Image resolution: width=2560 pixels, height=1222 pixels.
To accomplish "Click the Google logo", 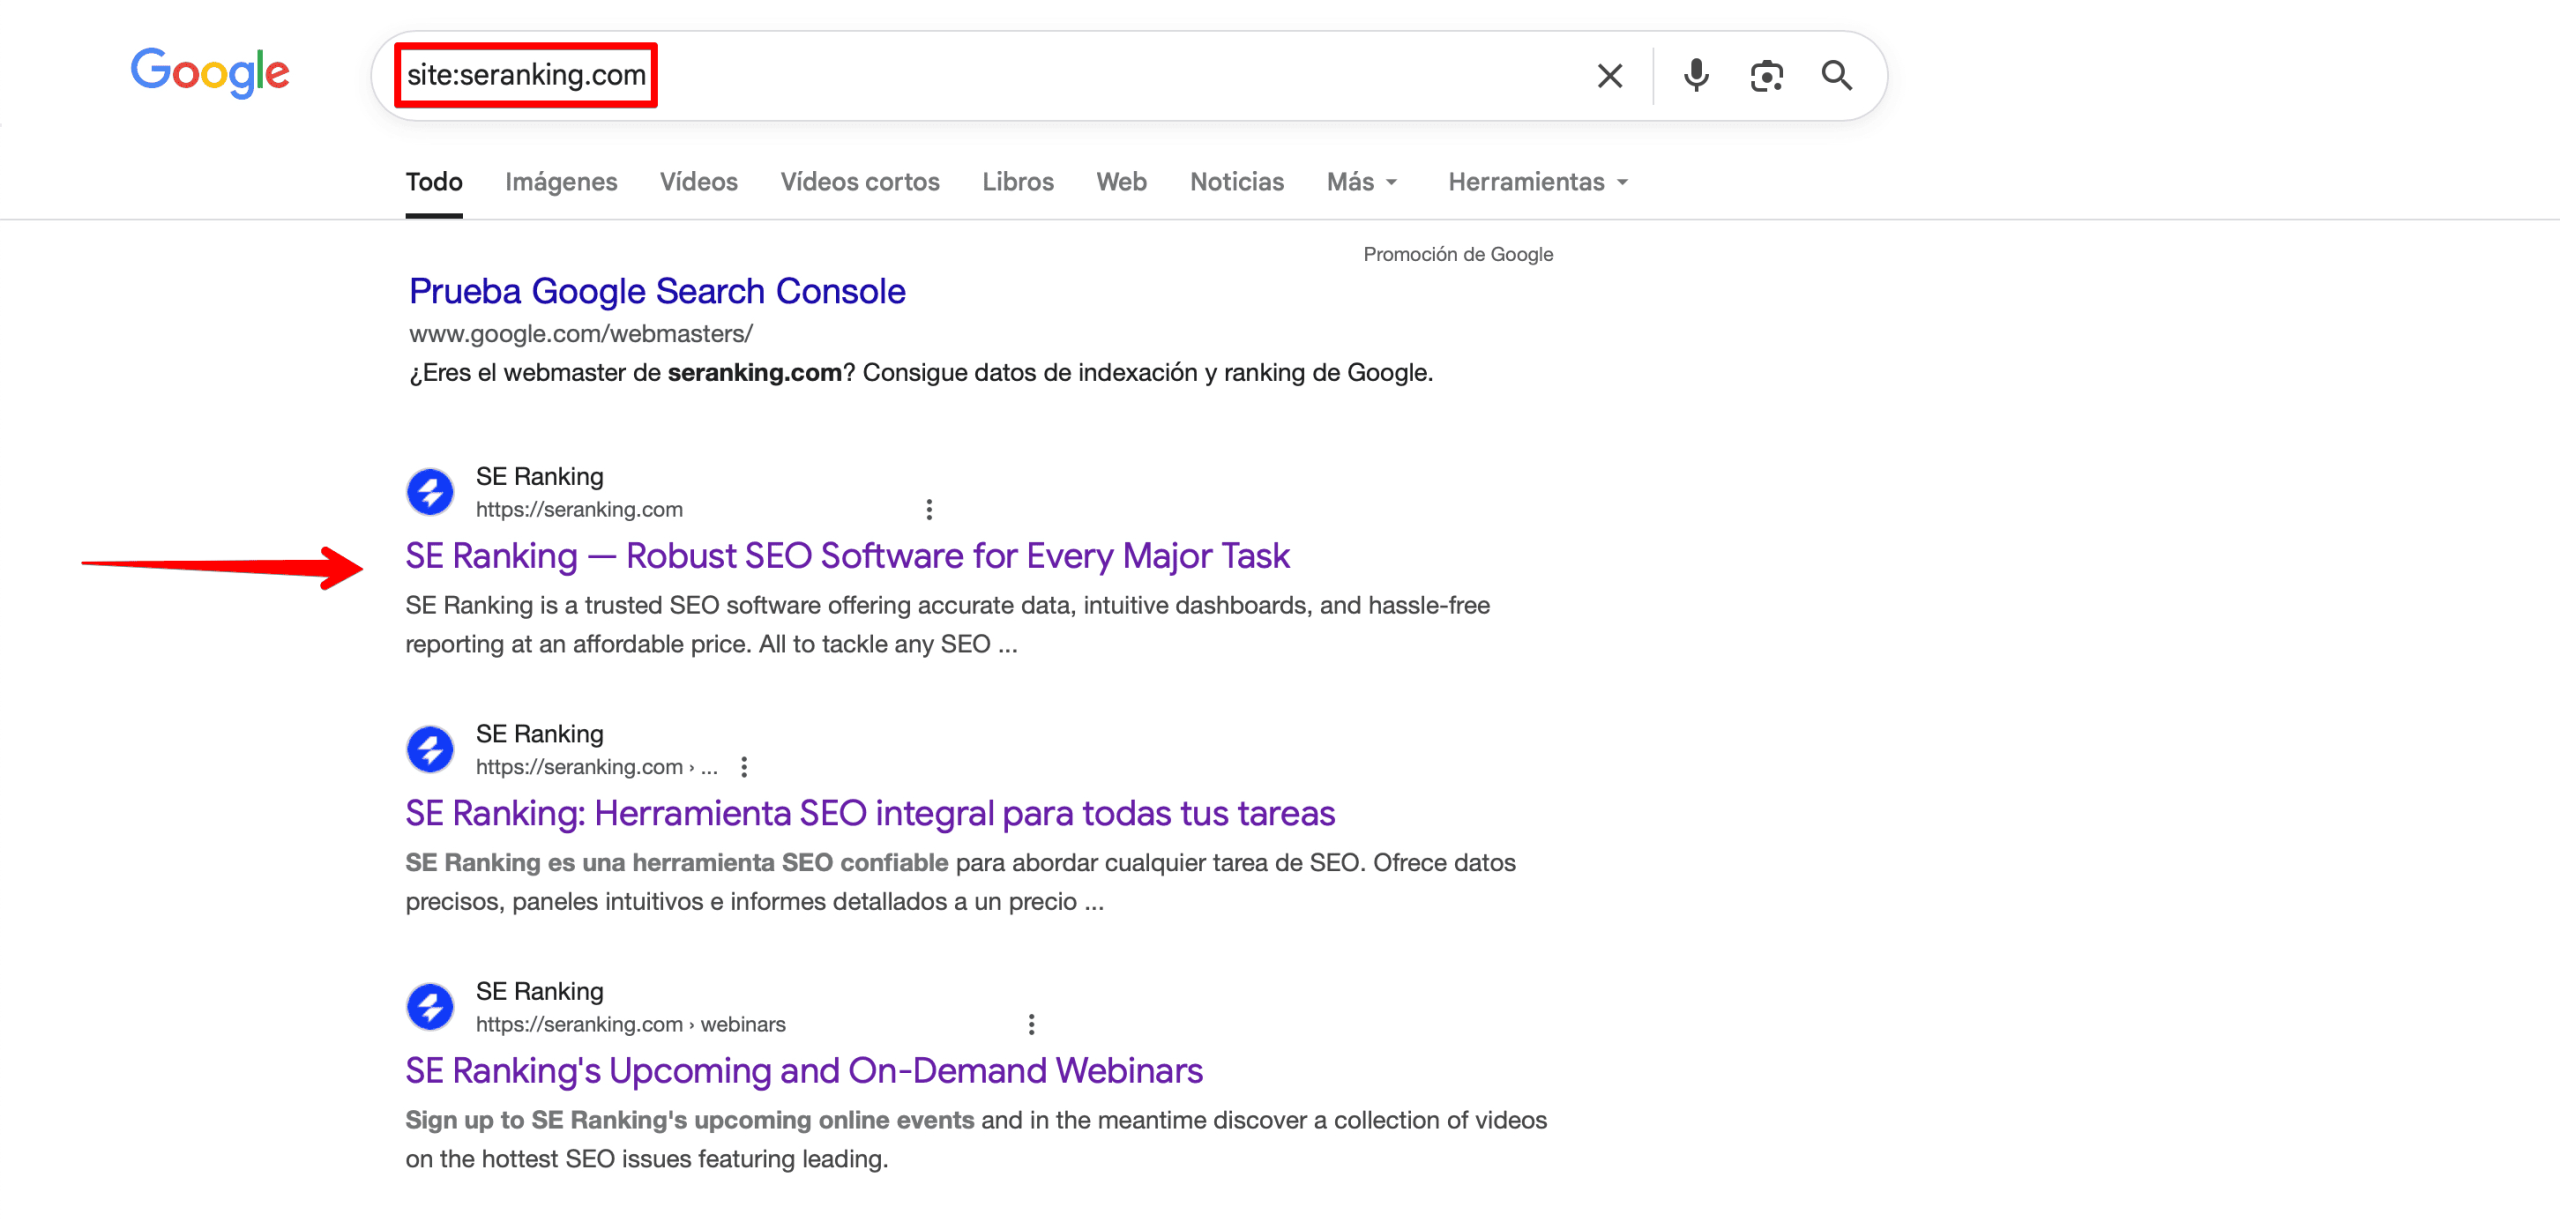I will pos(210,73).
